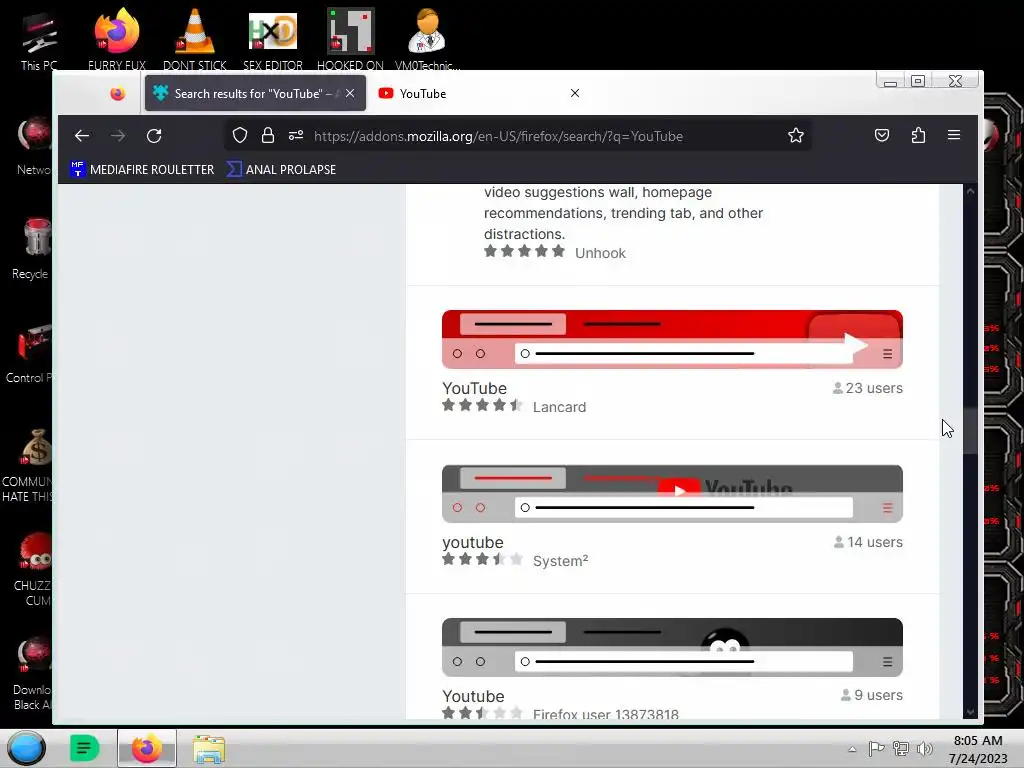This screenshot has height=768, width=1024.
Task: Open the YouTube add-on by Lancard
Action: [x=474, y=388]
